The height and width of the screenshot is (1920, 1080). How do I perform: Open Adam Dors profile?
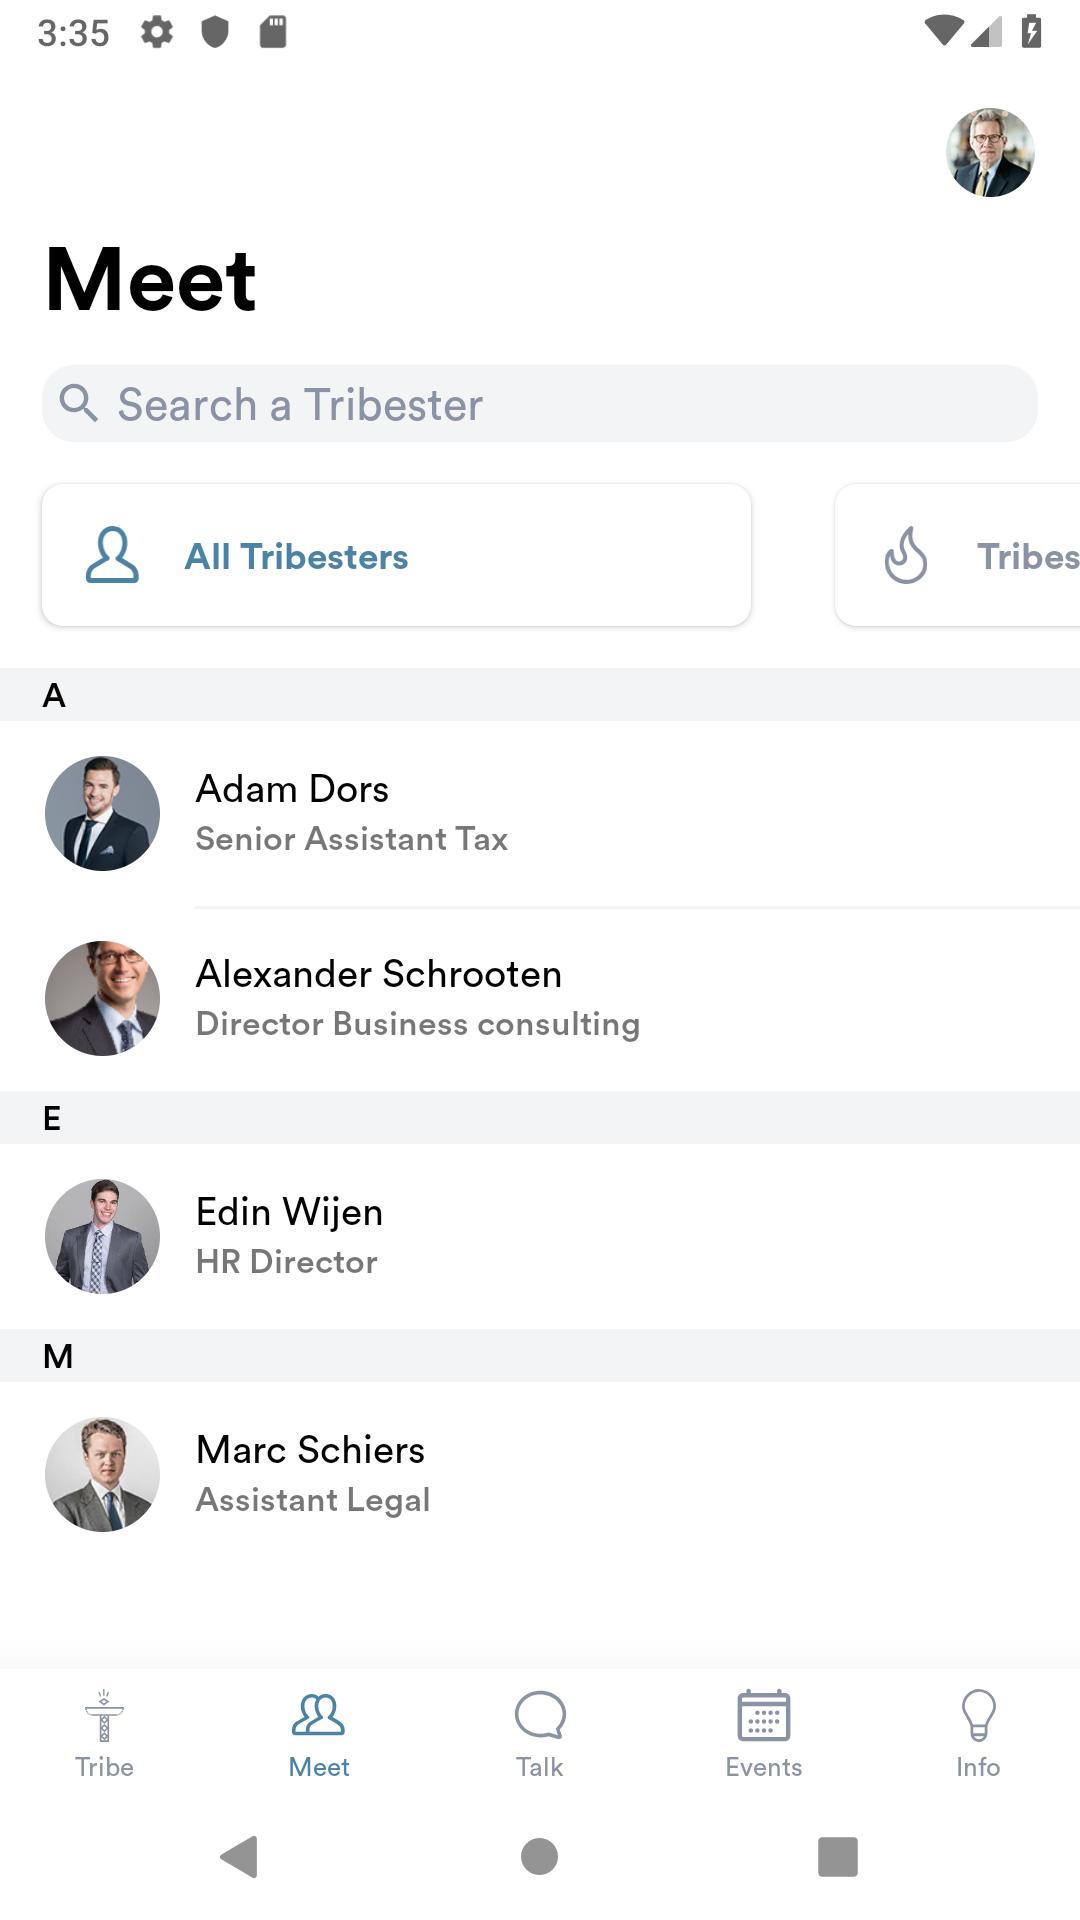[540, 813]
